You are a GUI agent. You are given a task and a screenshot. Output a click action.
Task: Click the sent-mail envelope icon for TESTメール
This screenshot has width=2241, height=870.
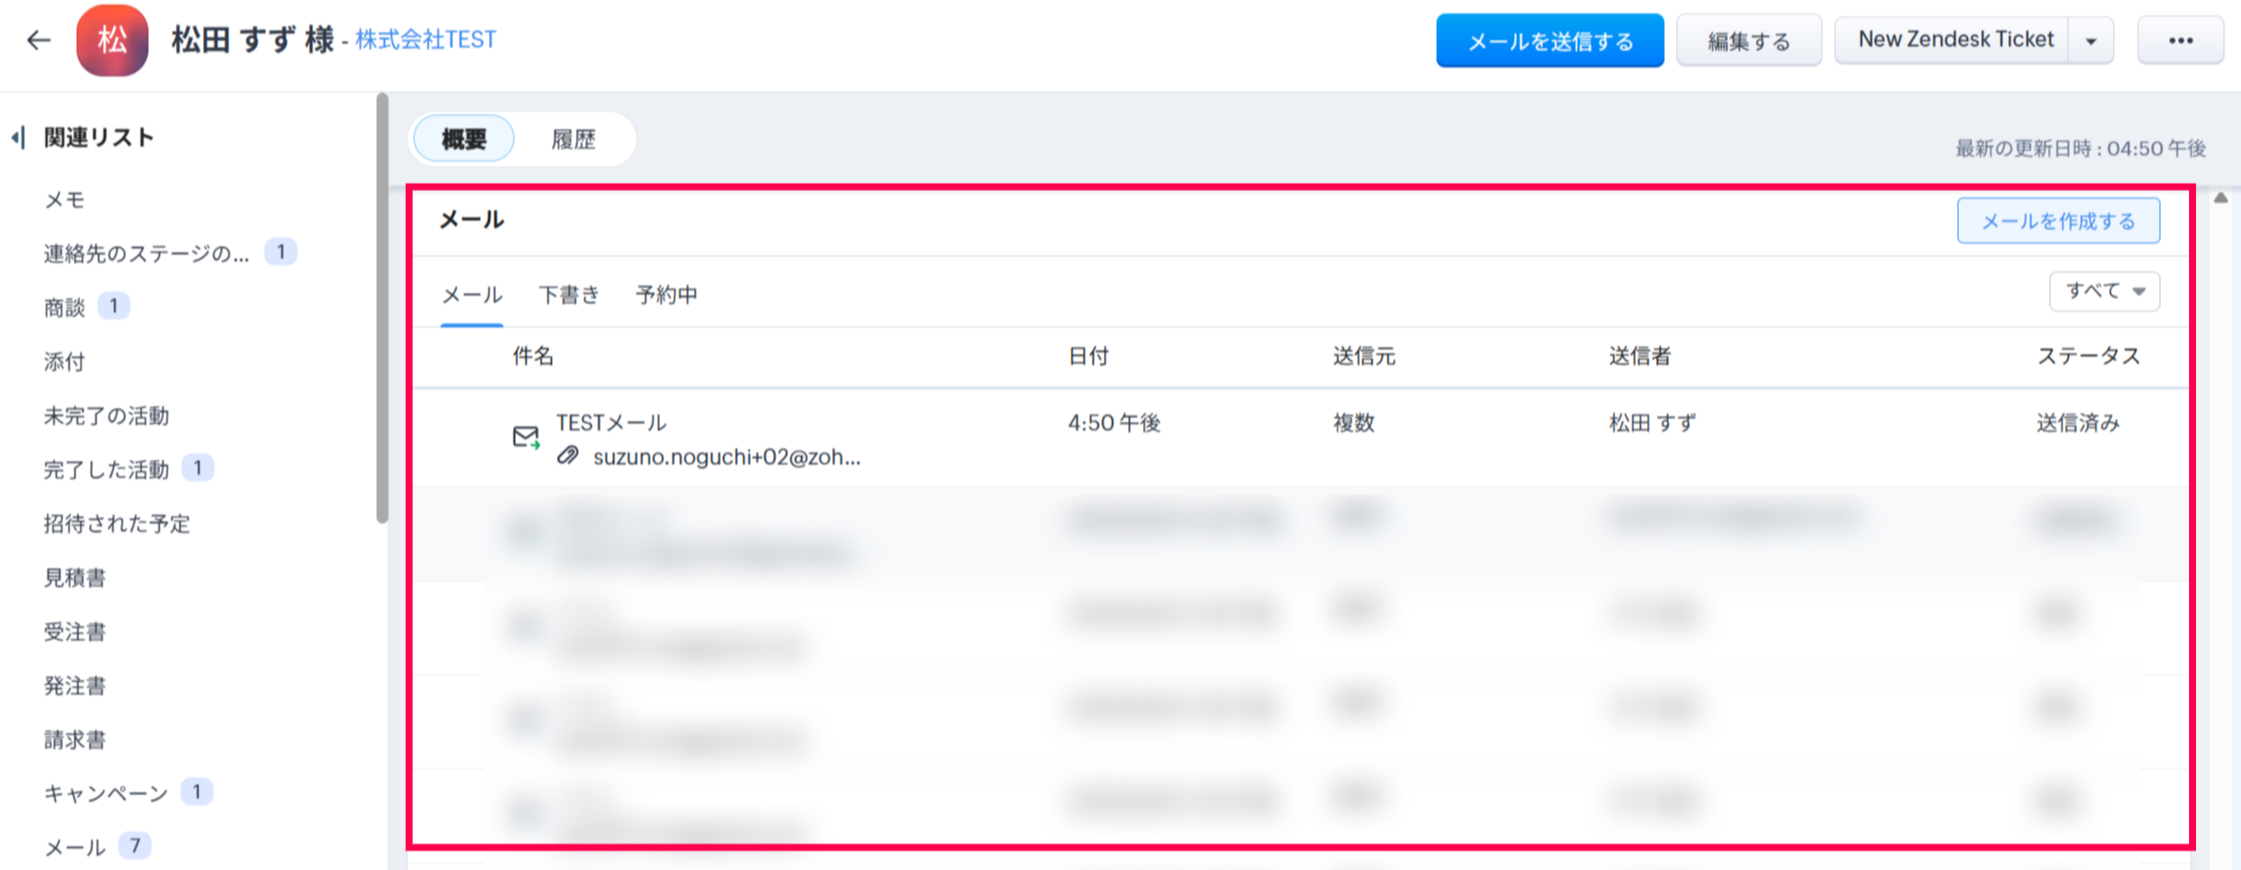[526, 437]
